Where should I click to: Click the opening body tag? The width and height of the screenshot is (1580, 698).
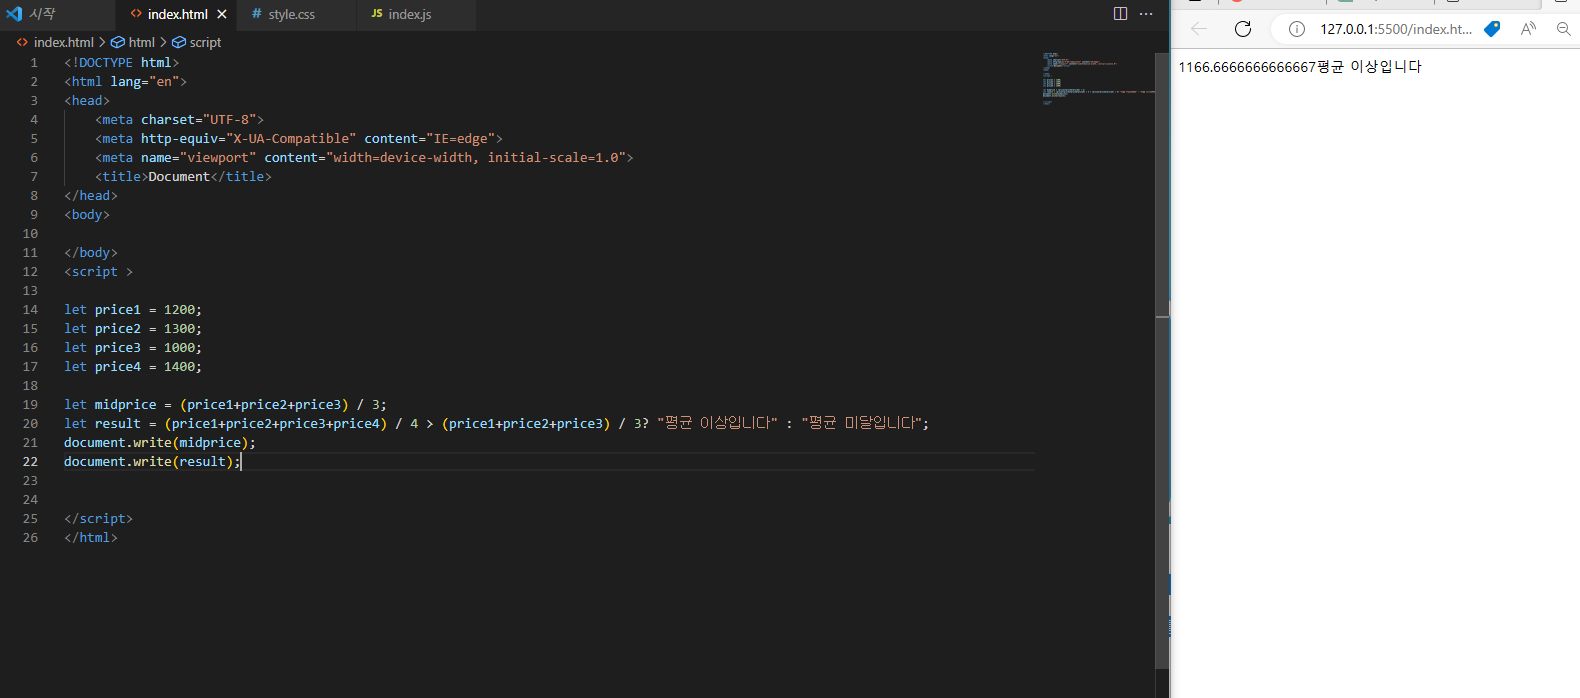coord(87,214)
